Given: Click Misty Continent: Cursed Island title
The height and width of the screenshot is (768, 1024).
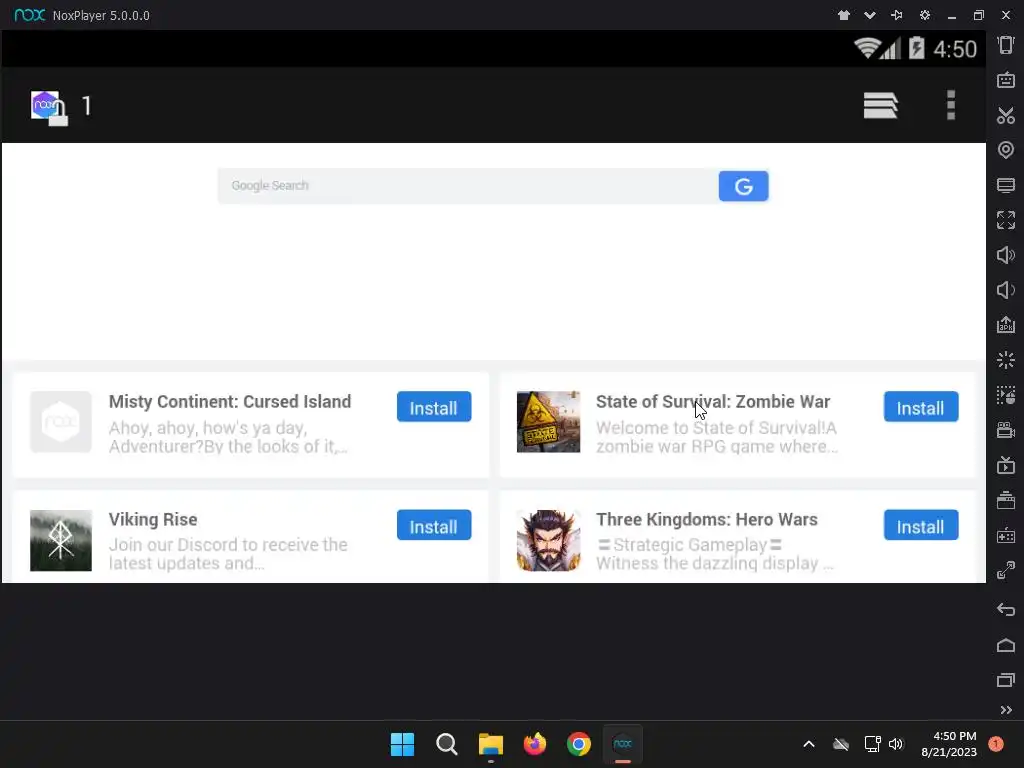Looking at the screenshot, I should (230, 402).
